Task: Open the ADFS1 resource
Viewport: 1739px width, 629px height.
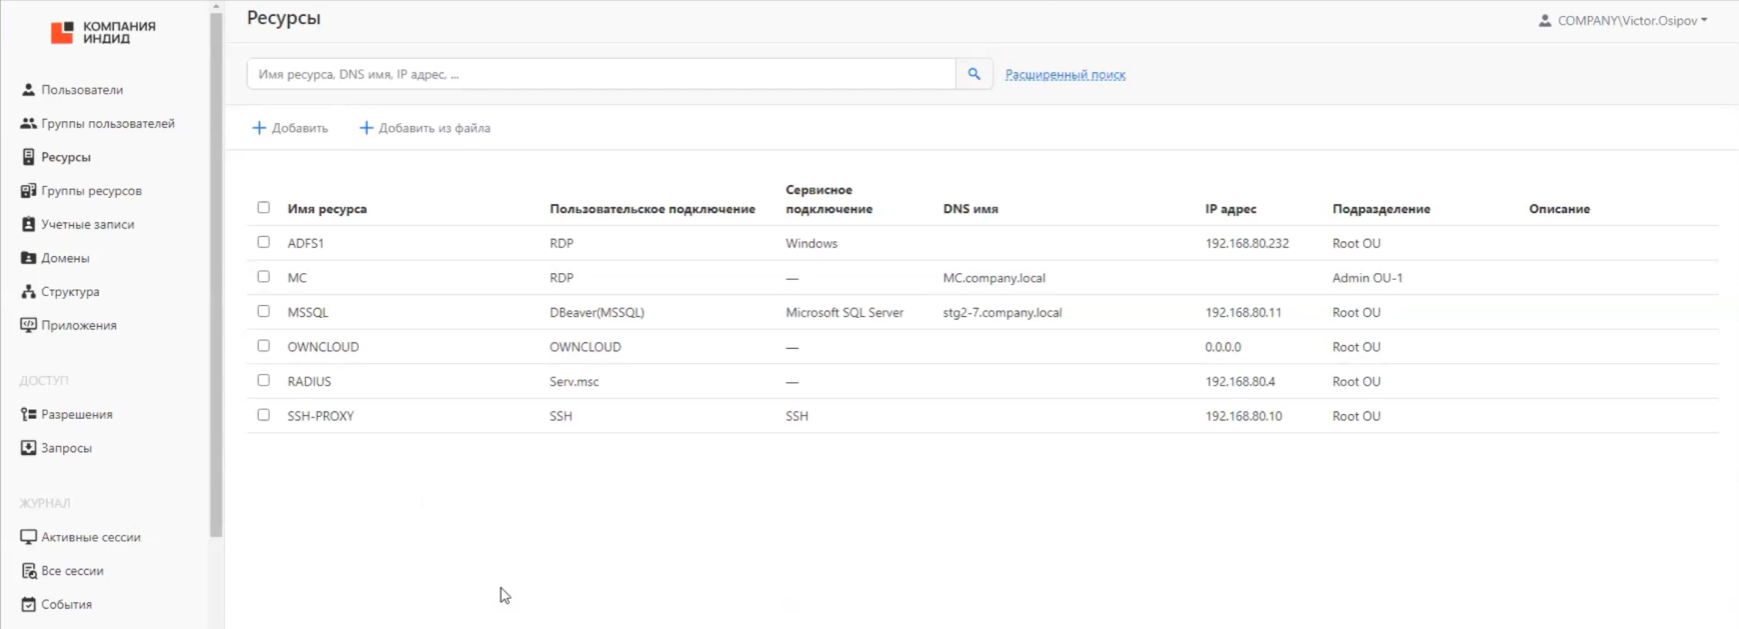Action: click(305, 243)
